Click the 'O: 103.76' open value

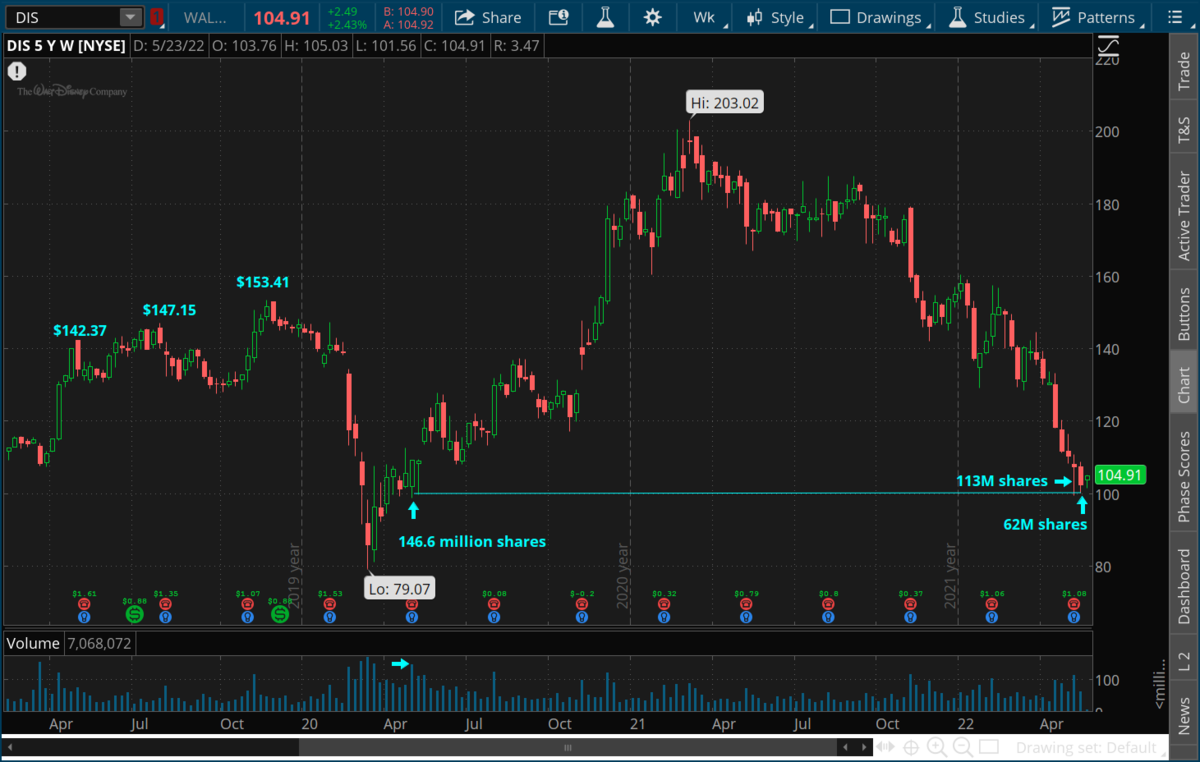pos(244,46)
